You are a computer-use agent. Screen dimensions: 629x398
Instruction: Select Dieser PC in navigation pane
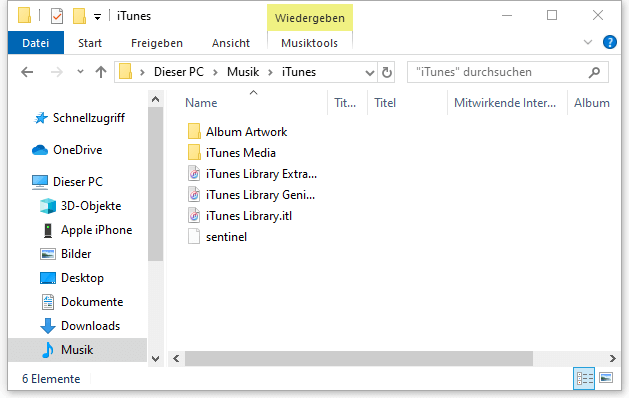coord(78,182)
